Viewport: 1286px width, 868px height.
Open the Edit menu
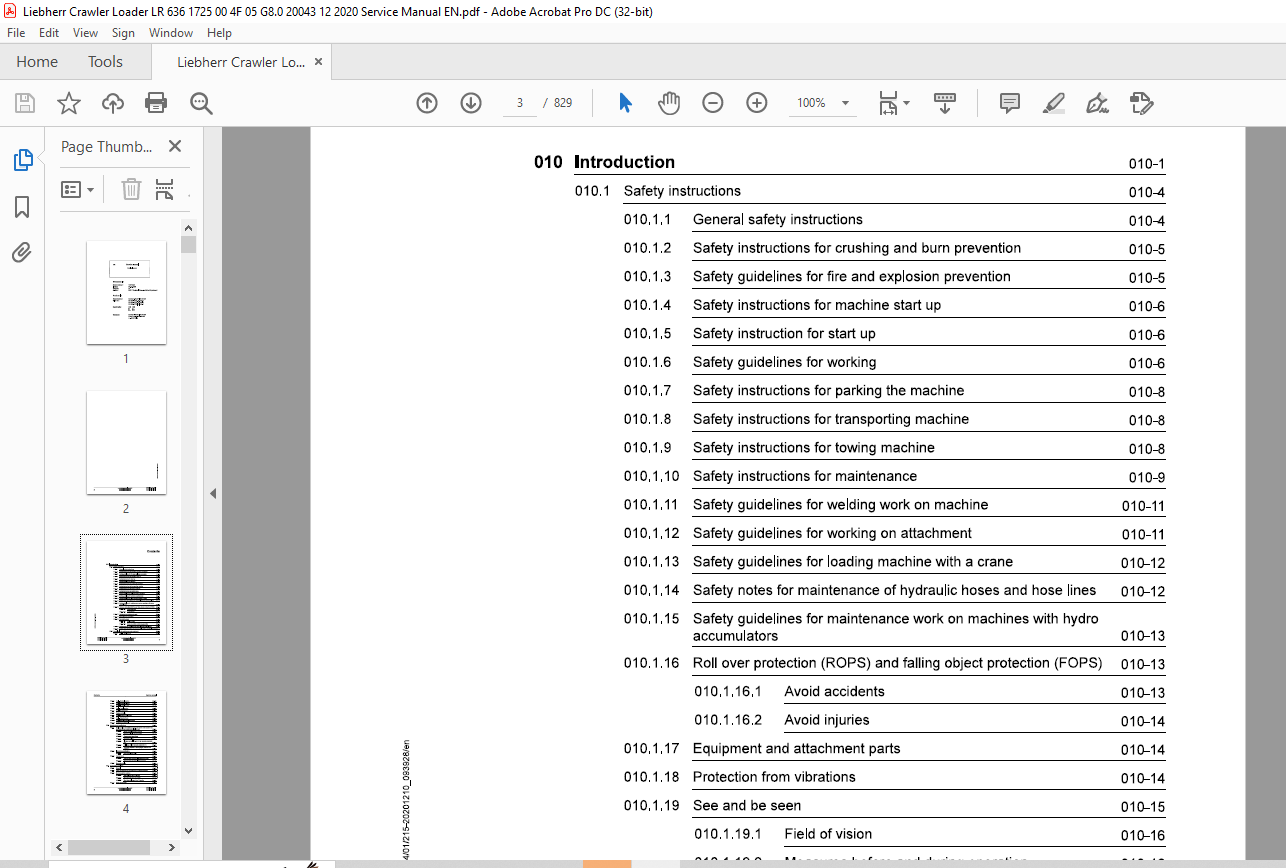click(49, 33)
